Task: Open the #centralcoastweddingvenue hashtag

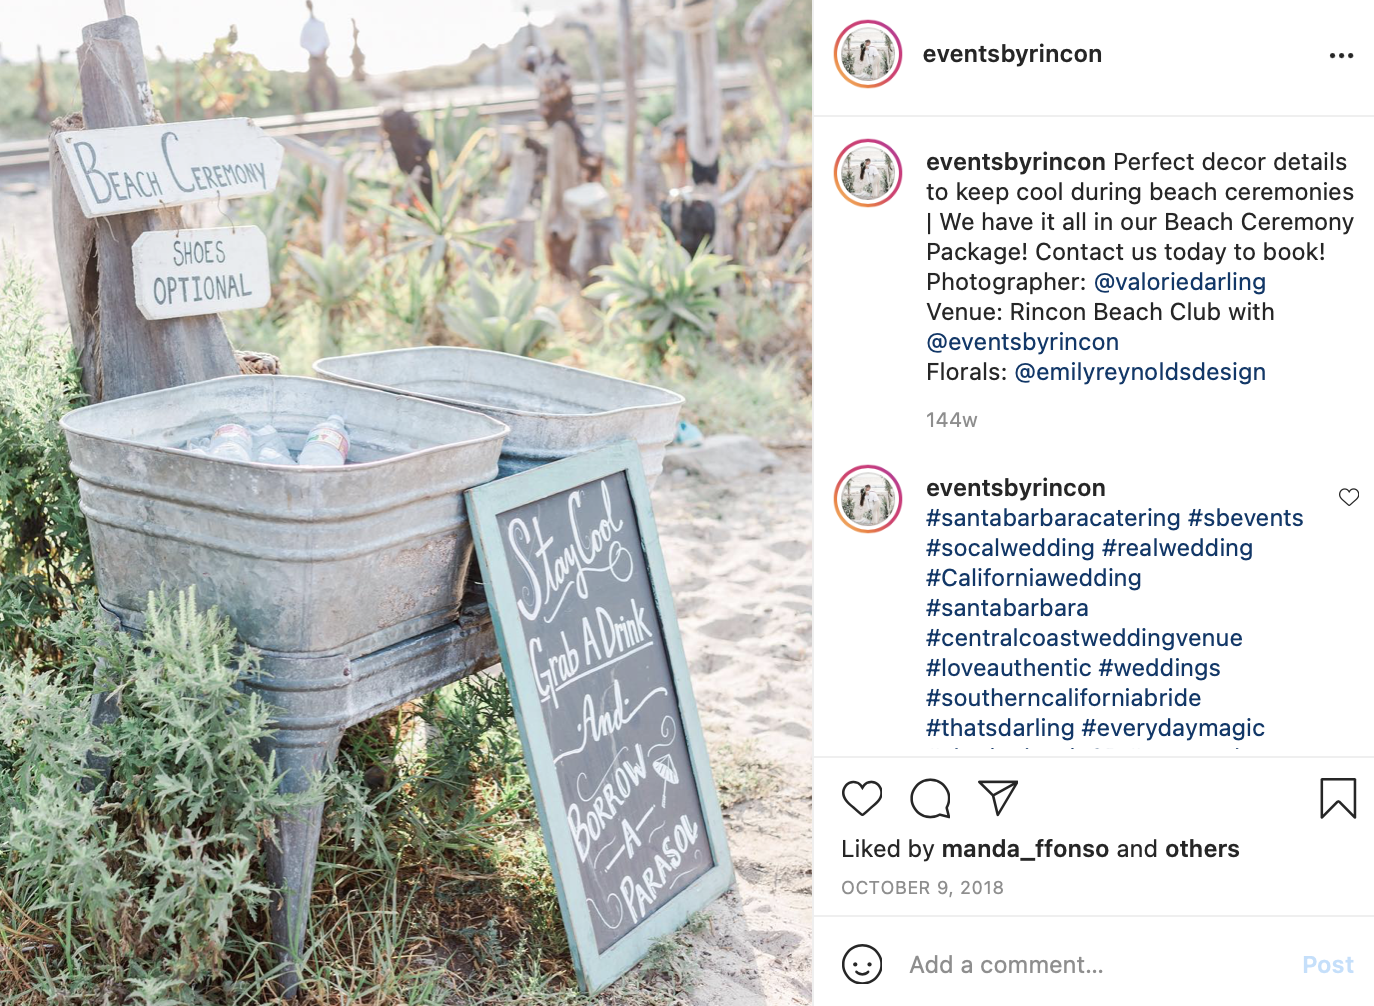Action: [x=1084, y=638]
